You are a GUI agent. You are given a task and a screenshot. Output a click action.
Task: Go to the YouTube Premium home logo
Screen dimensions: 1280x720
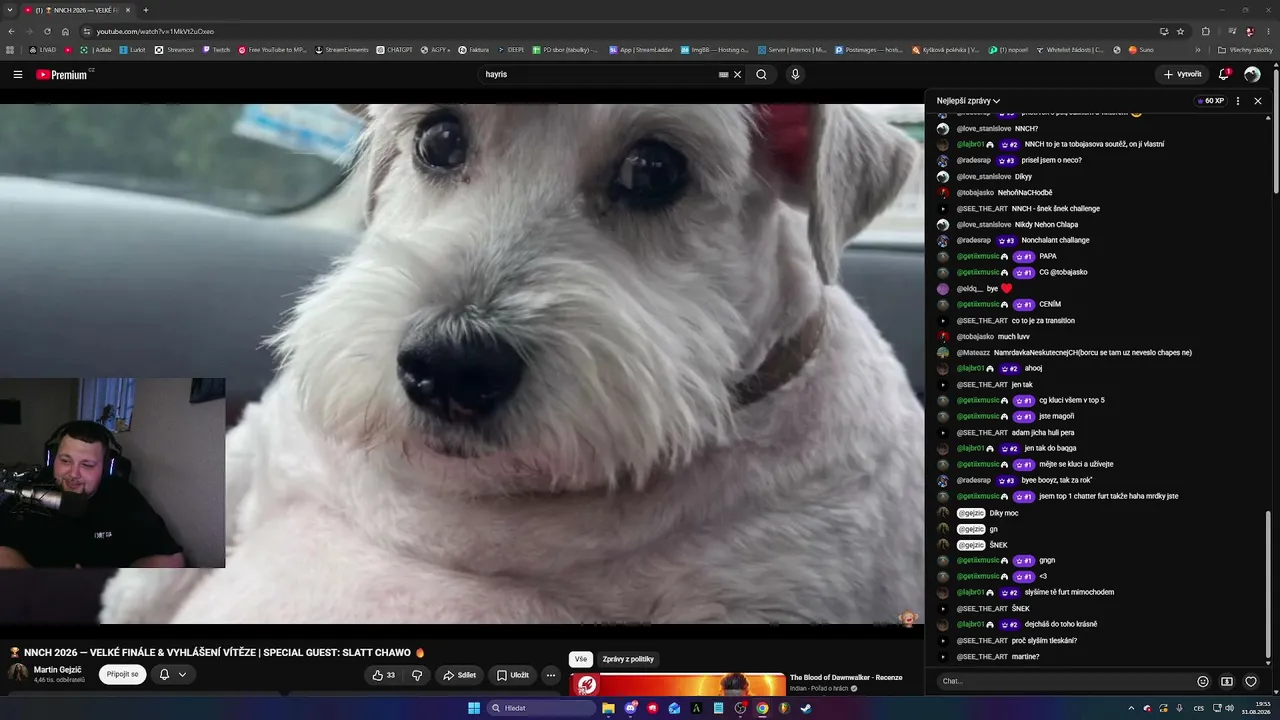click(x=62, y=74)
